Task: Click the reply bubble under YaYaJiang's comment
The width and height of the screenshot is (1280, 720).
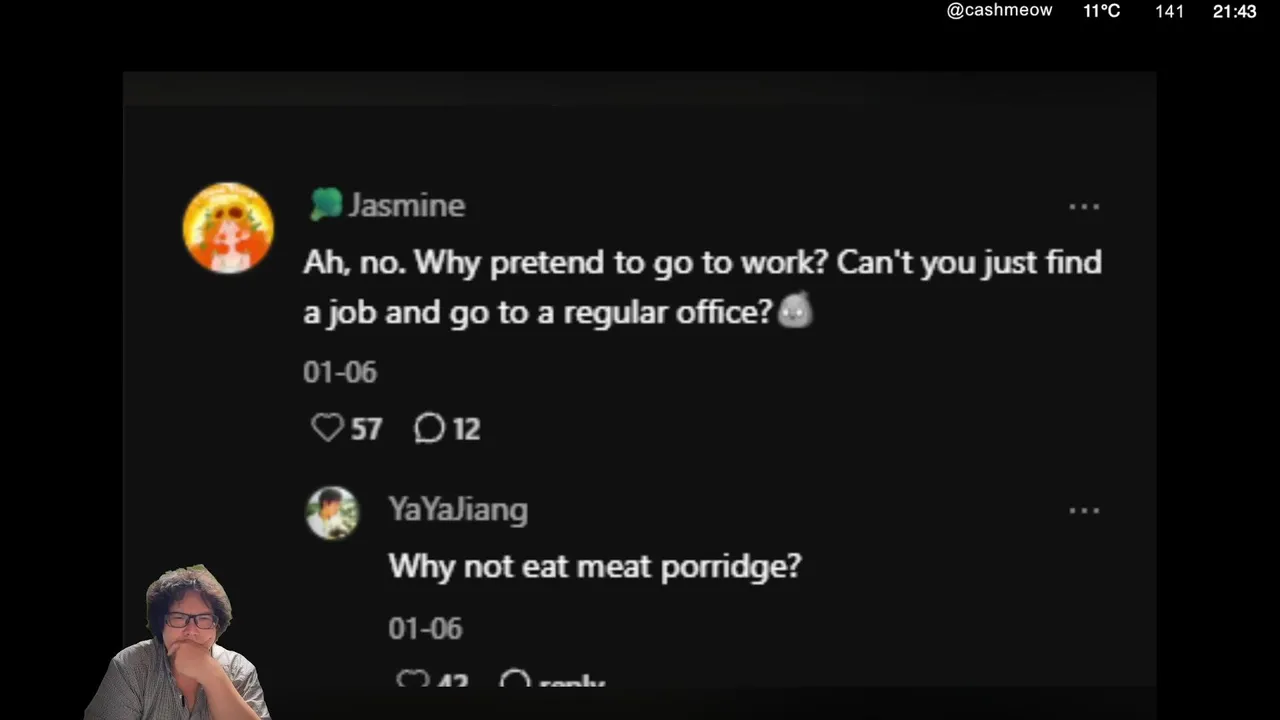Action: coord(514,681)
